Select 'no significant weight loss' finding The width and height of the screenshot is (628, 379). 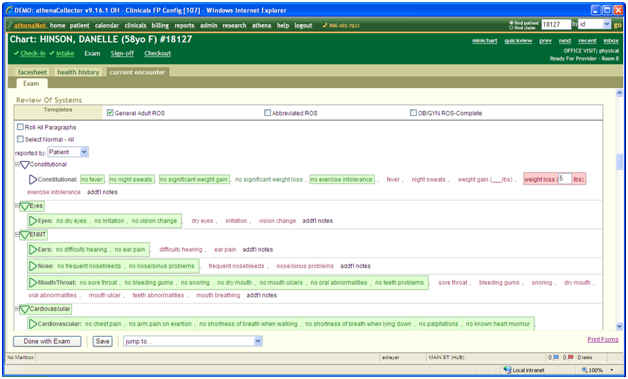tap(269, 179)
